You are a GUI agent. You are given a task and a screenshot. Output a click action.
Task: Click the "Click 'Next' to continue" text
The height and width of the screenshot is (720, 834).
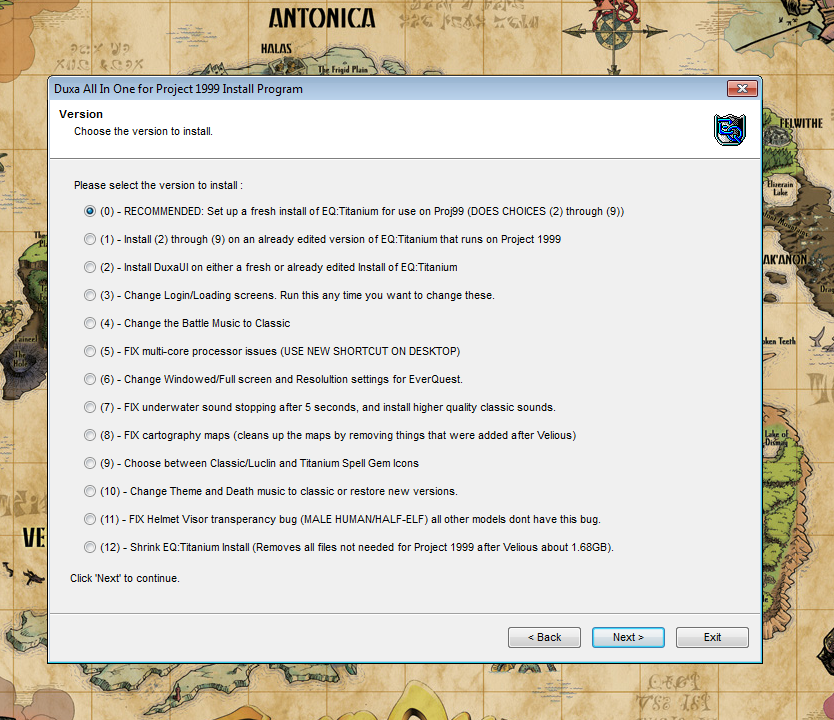click(125, 578)
